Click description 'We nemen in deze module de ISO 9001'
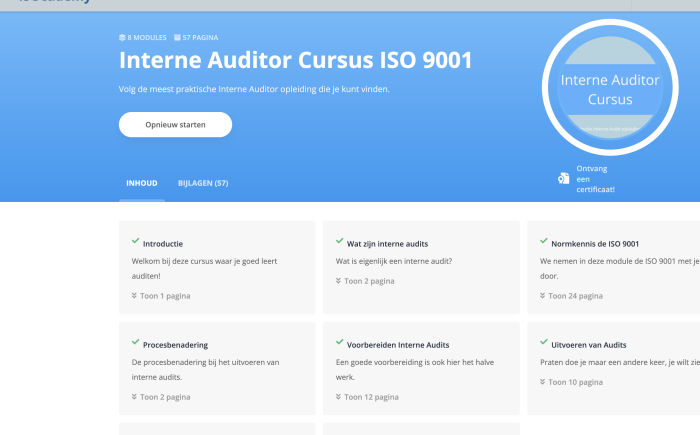This screenshot has height=435, width=700. (608, 261)
